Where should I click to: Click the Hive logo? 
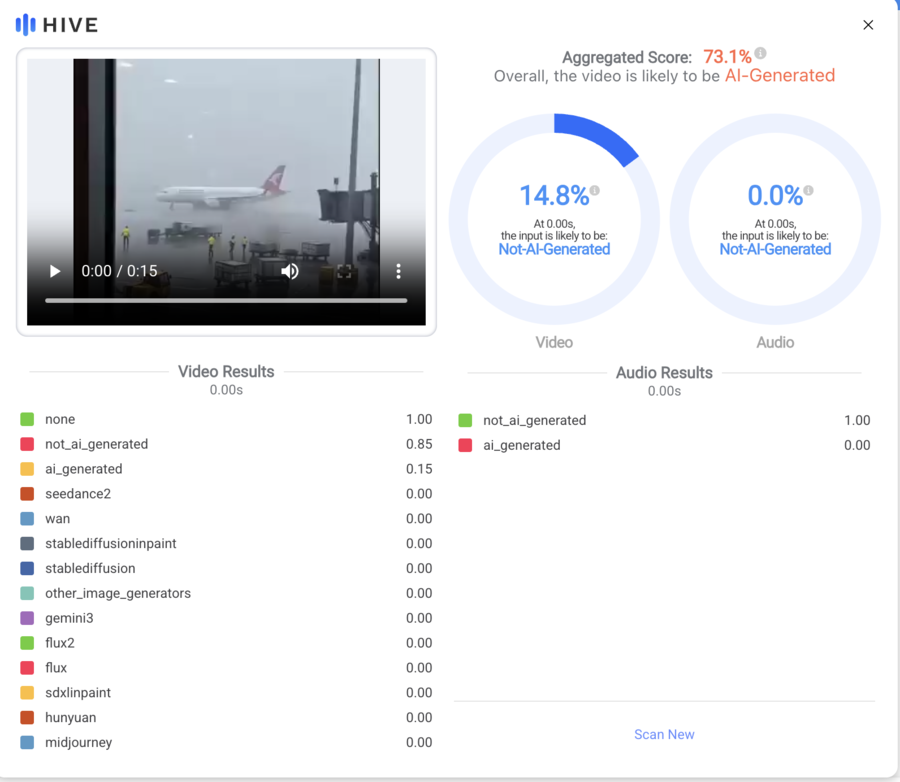pos(57,25)
